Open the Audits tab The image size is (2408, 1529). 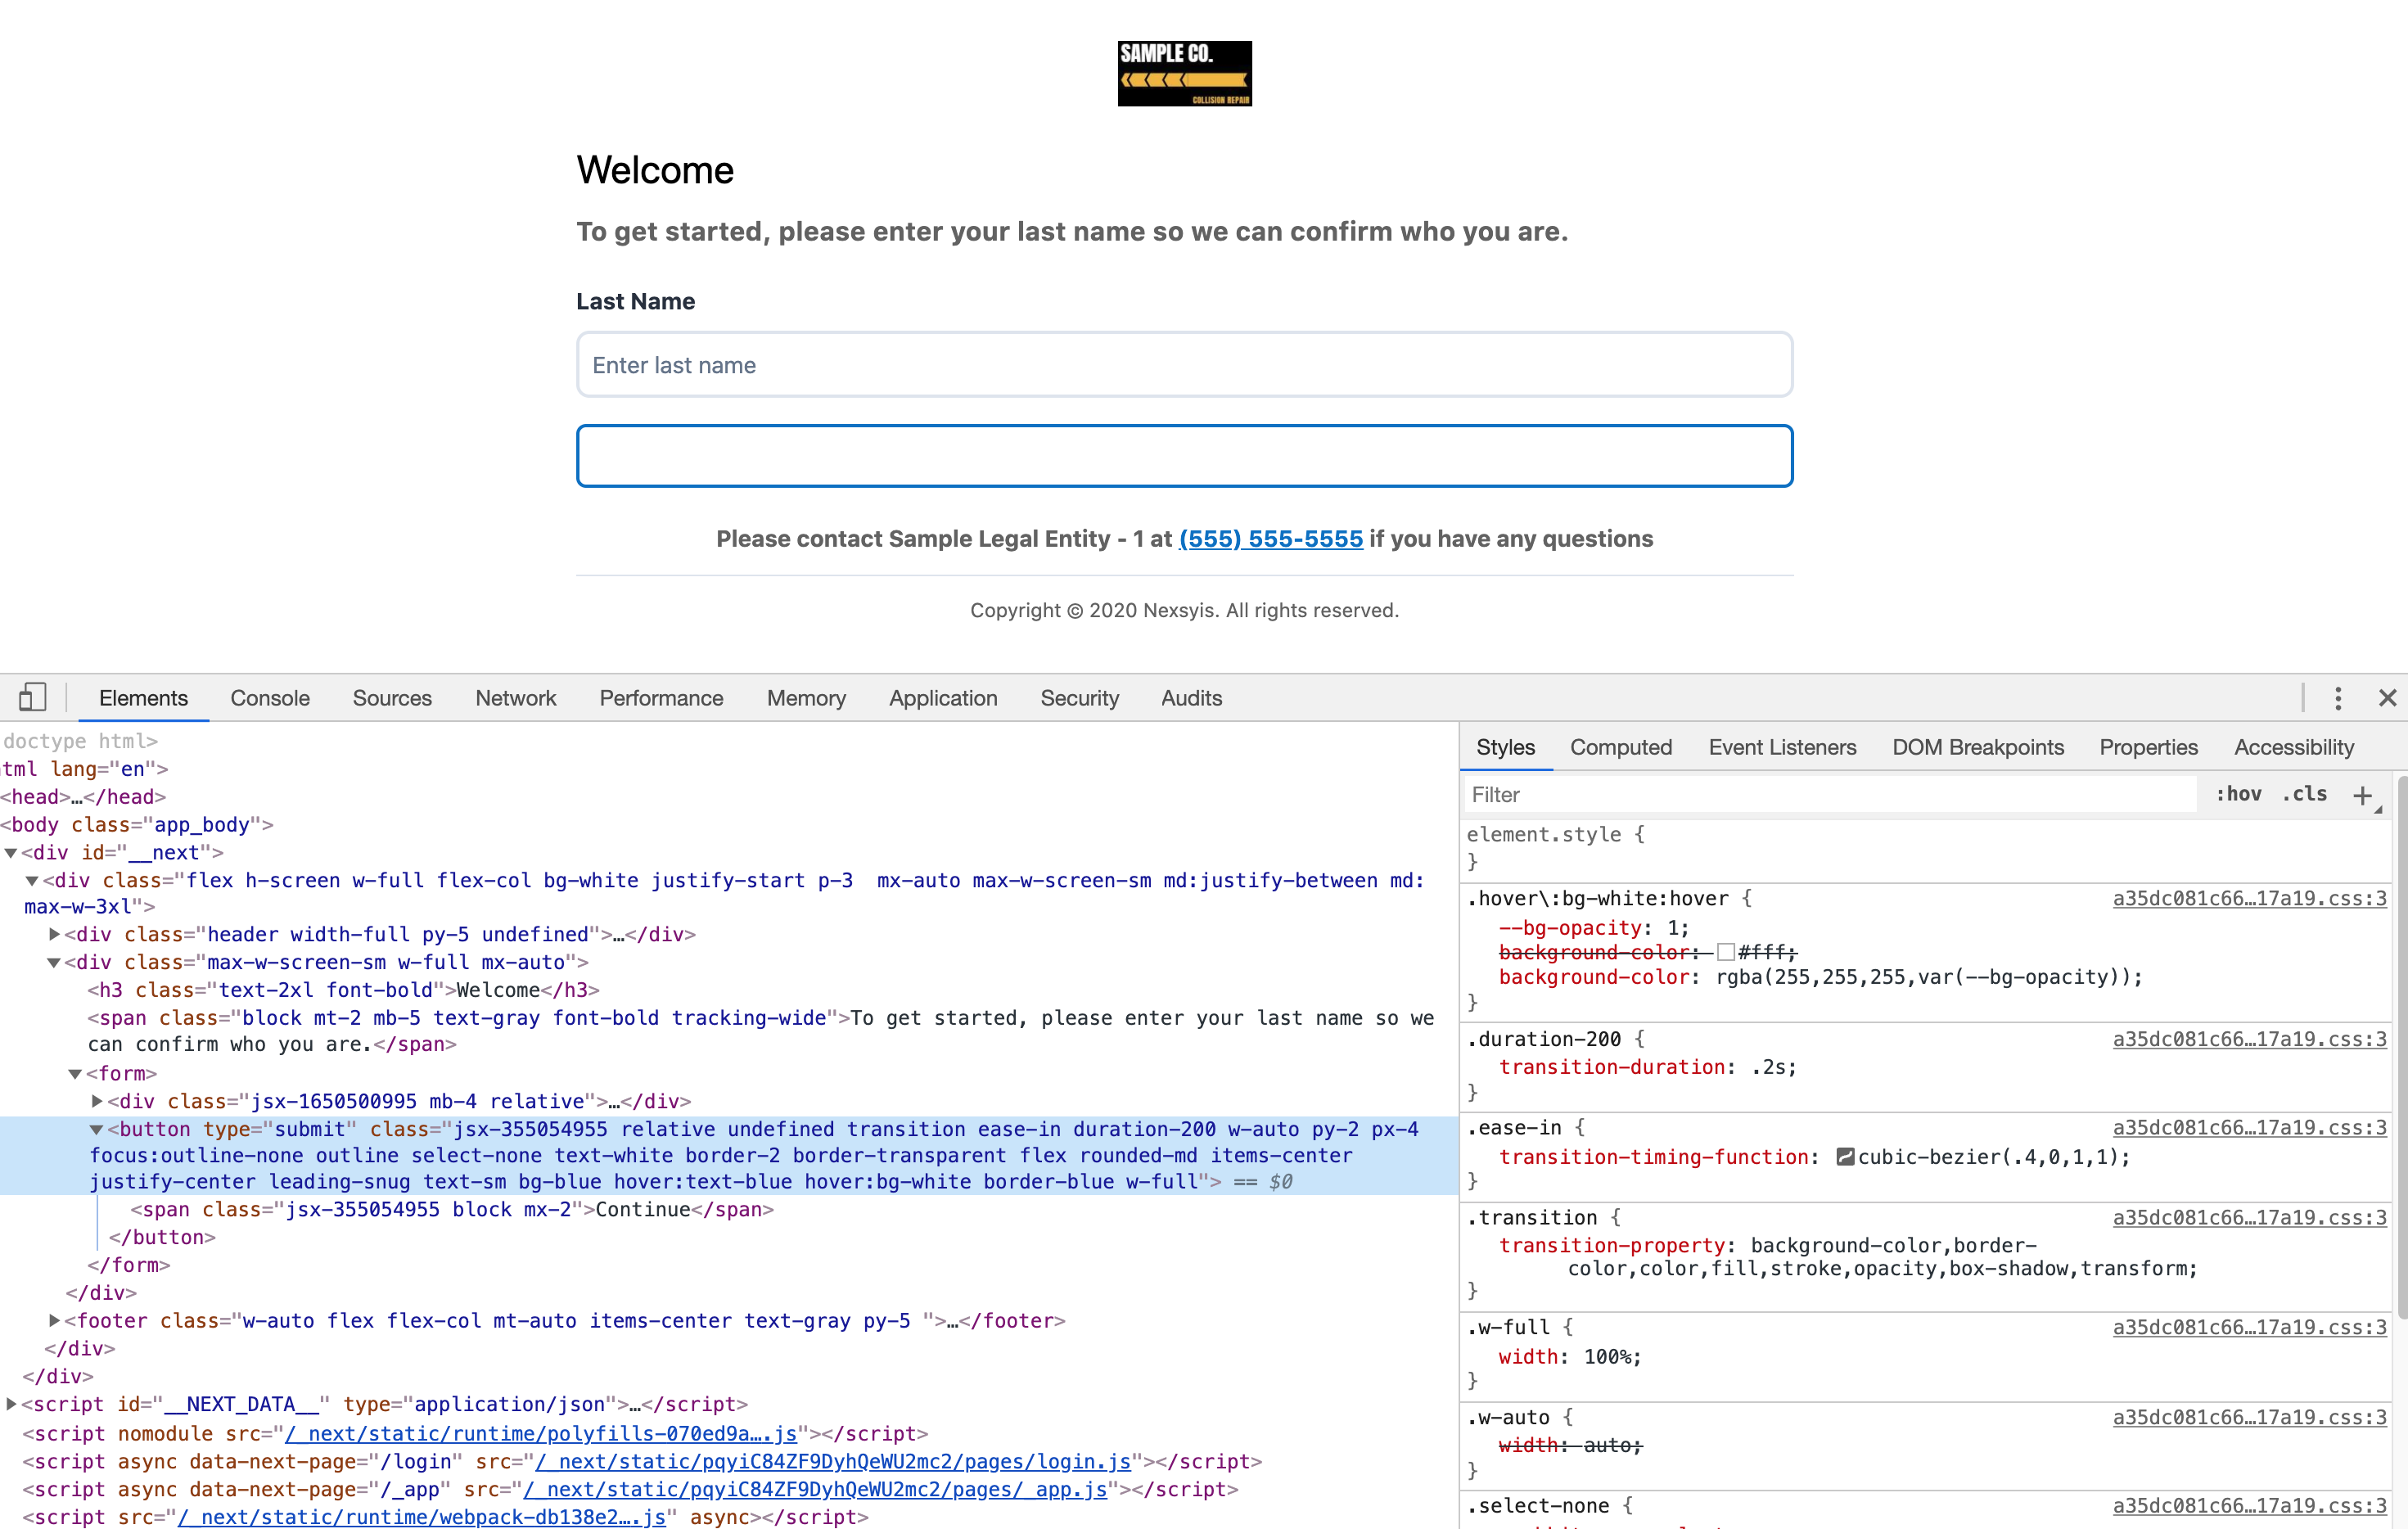pyautogui.click(x=1191, y=698)
